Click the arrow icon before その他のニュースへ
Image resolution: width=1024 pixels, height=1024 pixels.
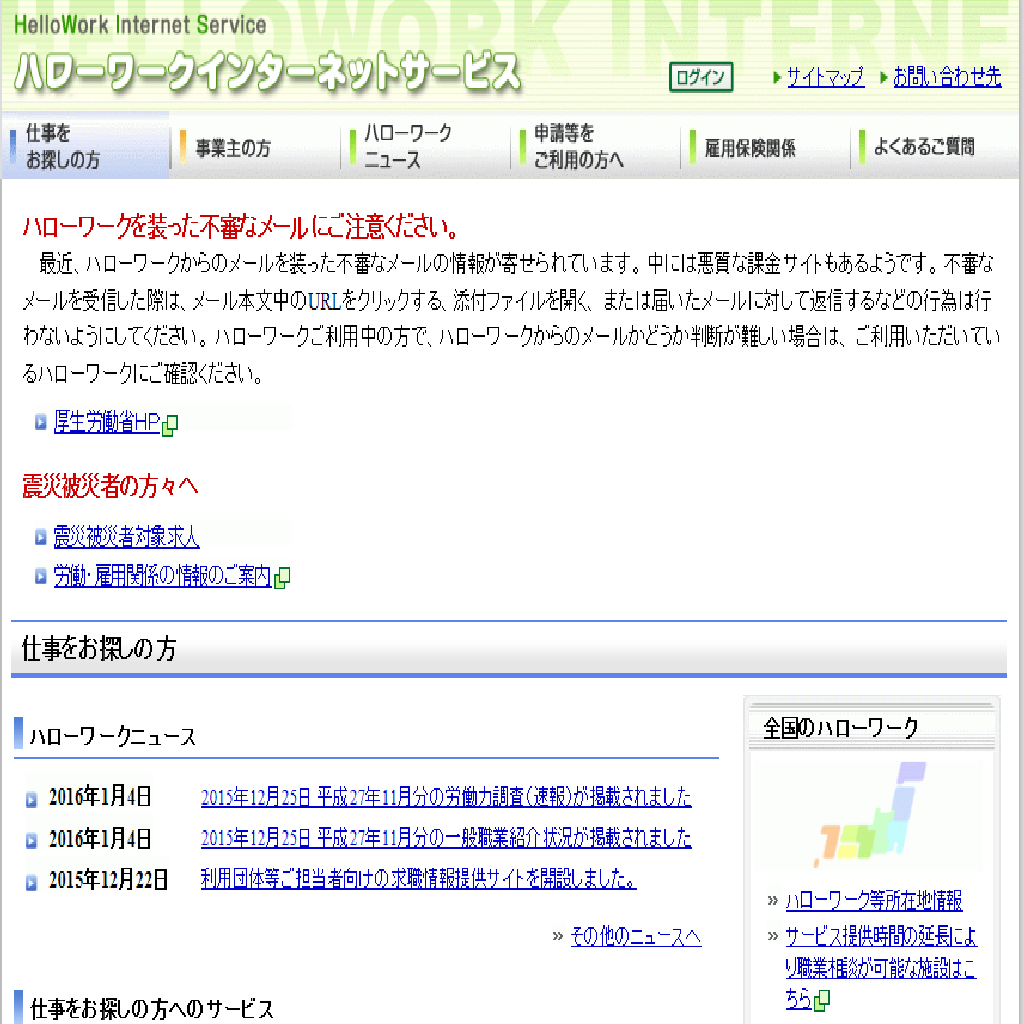tap(558, 936)
